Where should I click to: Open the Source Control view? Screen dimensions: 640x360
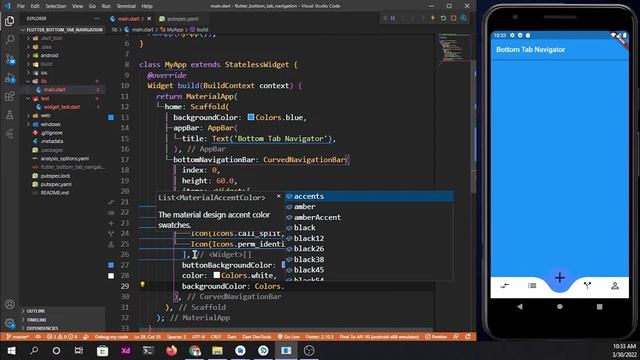tap(10, 59)
